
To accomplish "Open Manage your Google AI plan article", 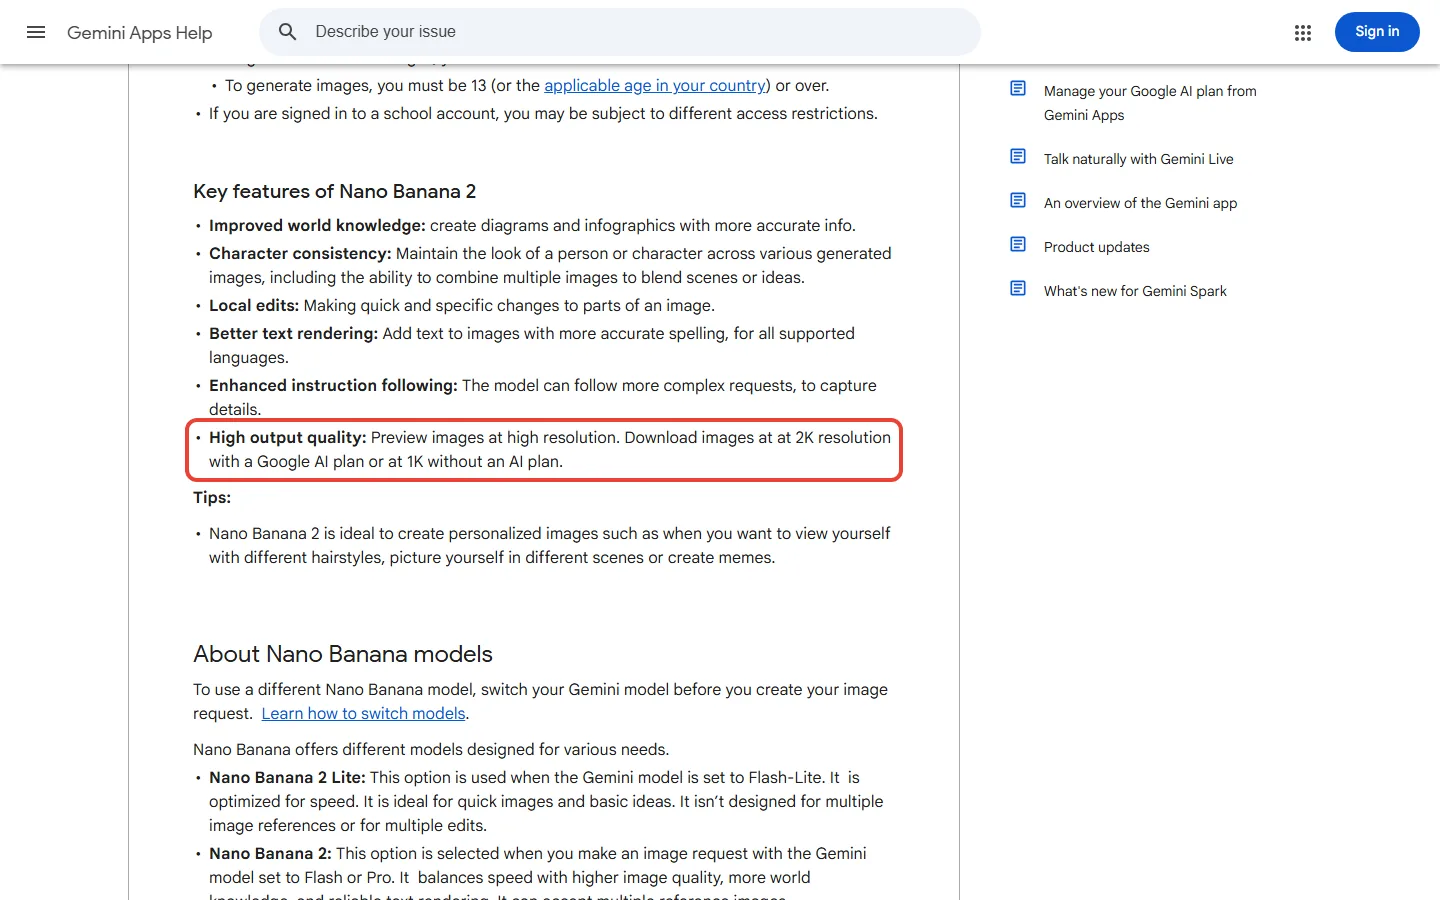I will click(1150, 103).
